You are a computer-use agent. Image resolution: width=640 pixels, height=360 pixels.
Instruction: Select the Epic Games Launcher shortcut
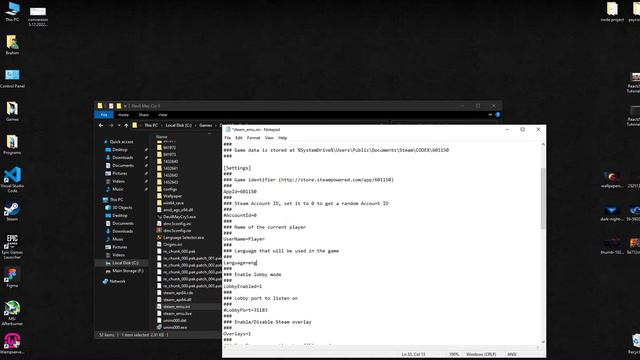click(12, 247)
